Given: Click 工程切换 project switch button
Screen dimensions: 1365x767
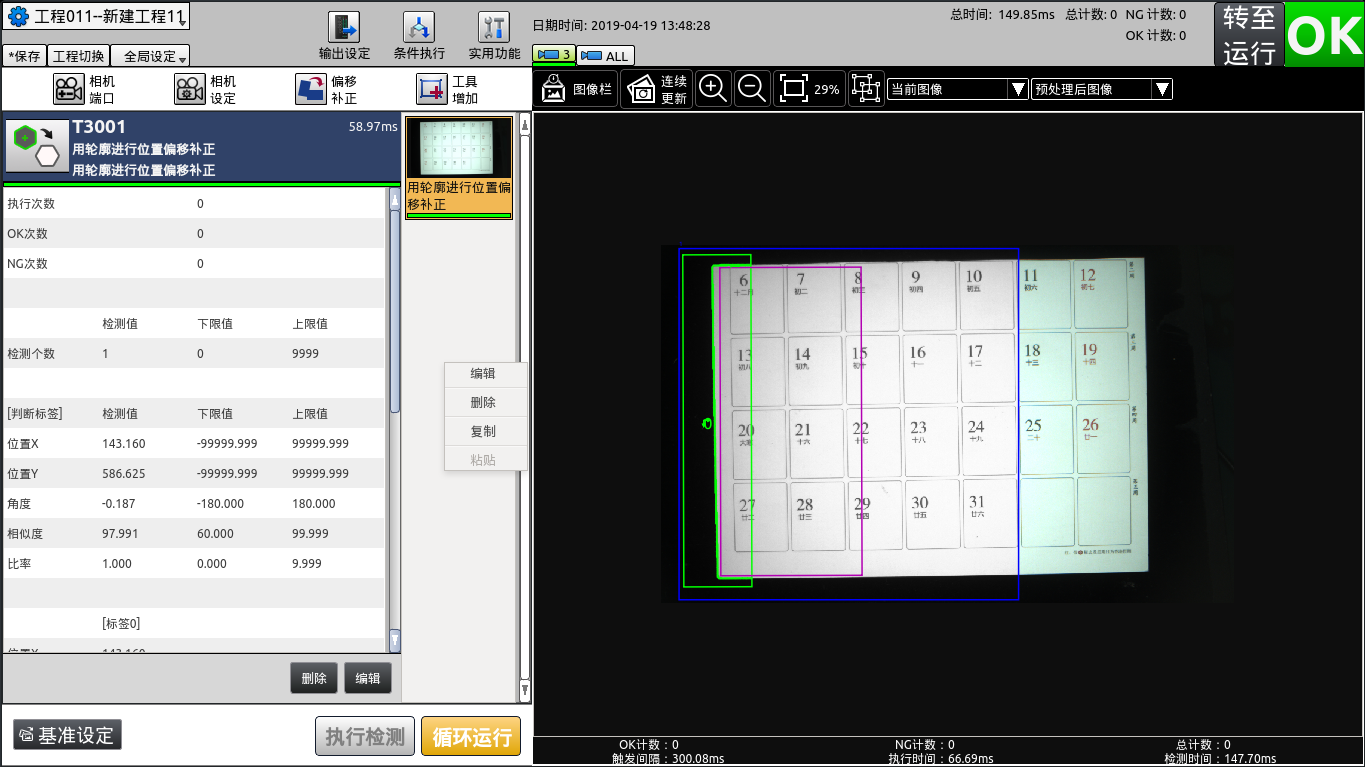Looking at the screenshot, I should coord(77,56).
